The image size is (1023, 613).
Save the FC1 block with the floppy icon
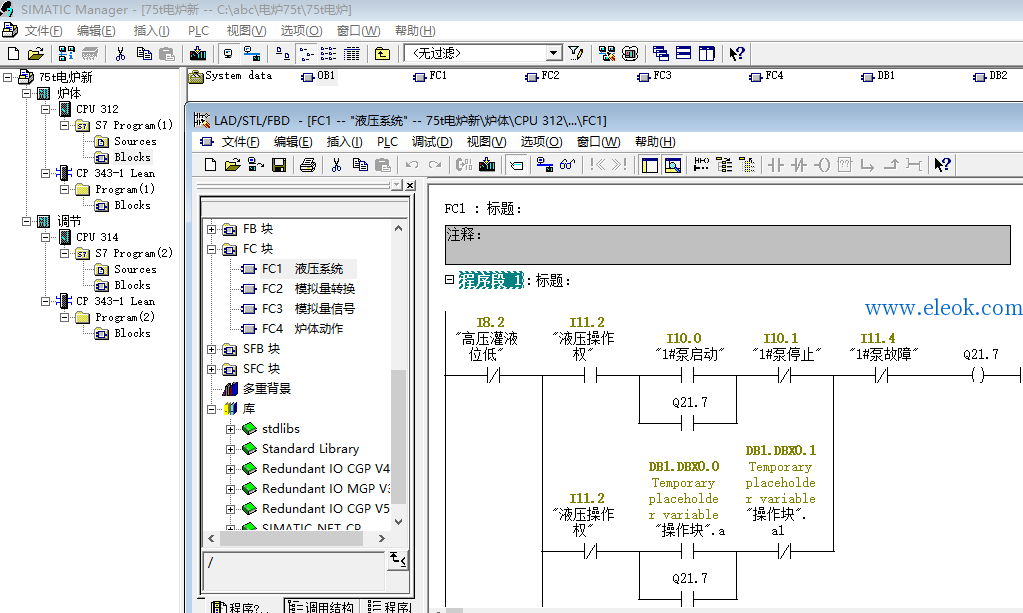click(x=279, y=165)
